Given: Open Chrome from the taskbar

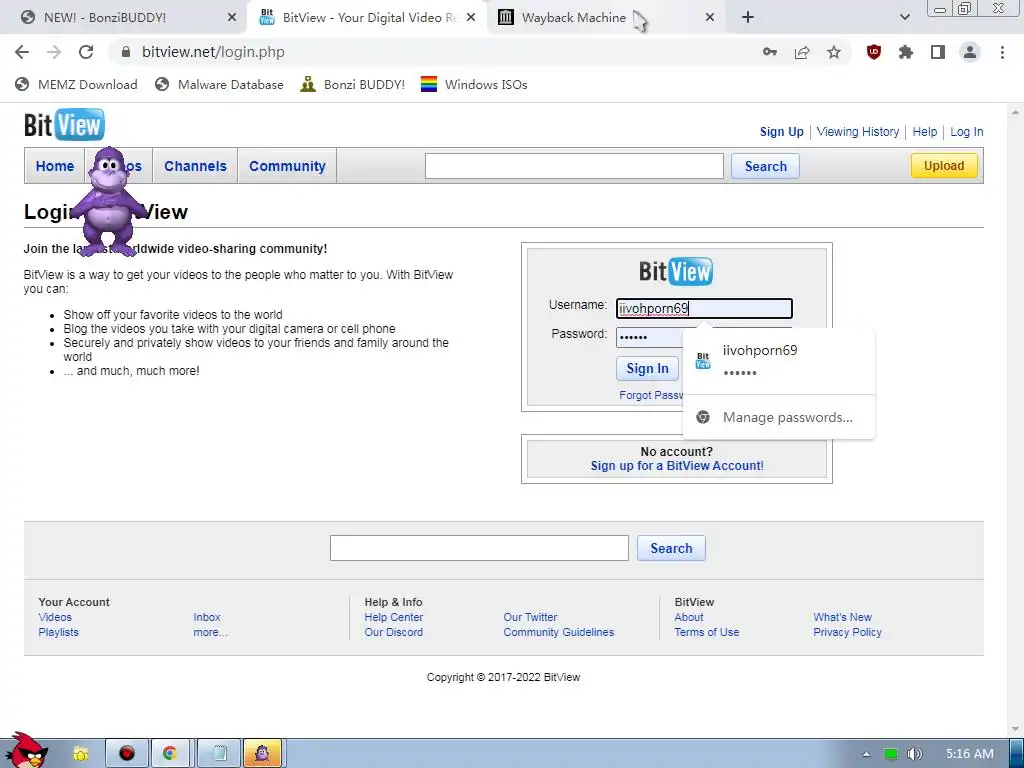Looking at the screenshot, I should pyautogui.click(x=170, y=754).
